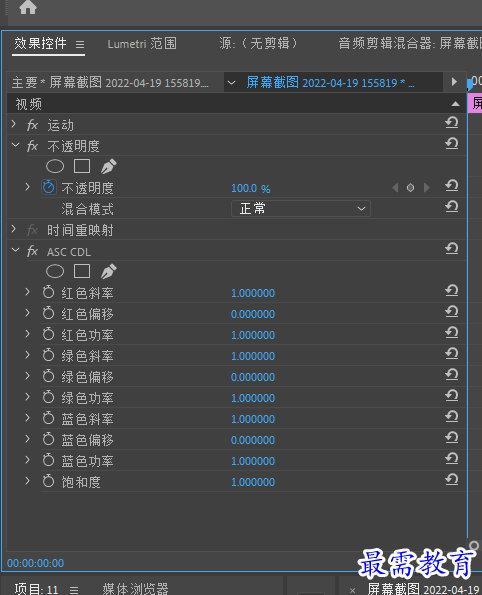Toggle animation stopwatch for 绿色斜率
This screenshot has width=482, height=595.
(49, 355)
